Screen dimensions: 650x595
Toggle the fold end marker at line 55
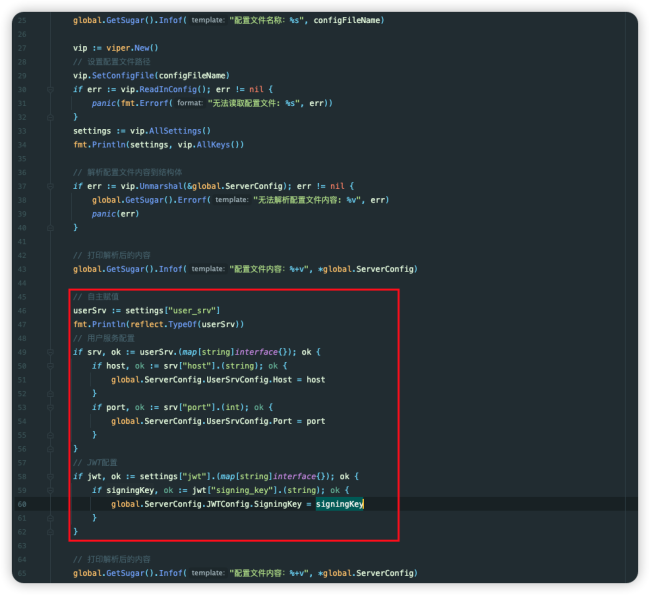(50, 435)
